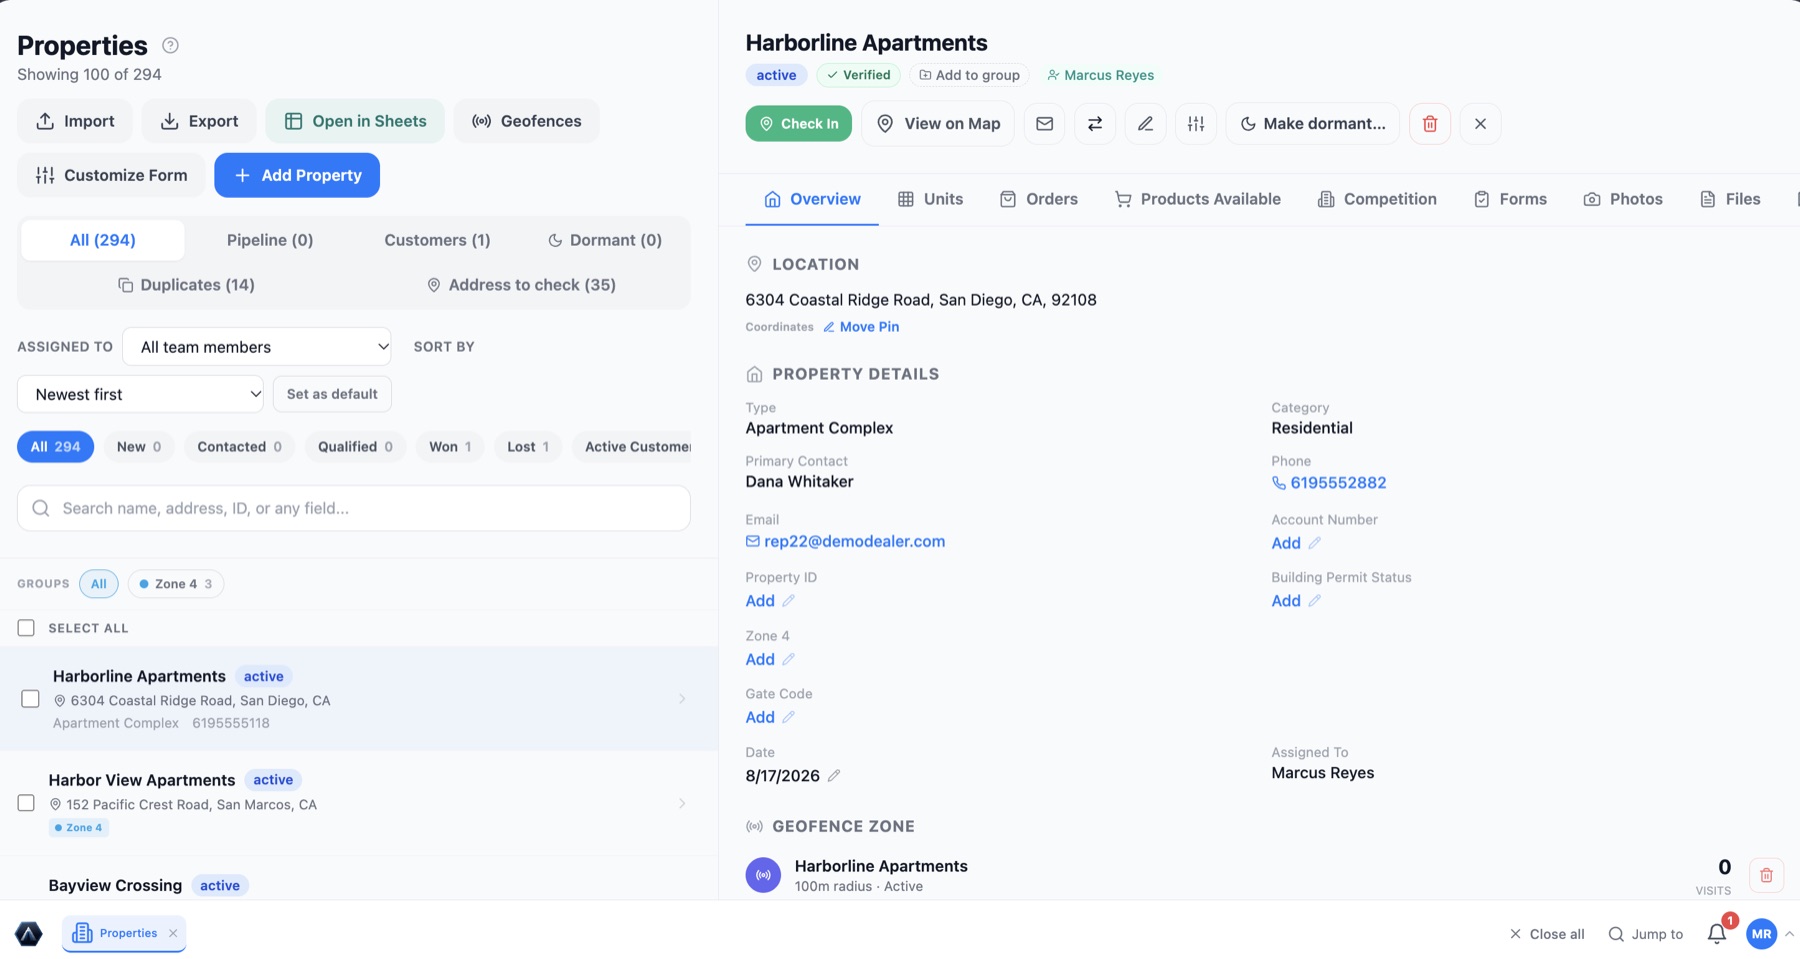Click the Move Pin link
Viewport: 1800px width, 959px height.
click(x=861, y=327)
